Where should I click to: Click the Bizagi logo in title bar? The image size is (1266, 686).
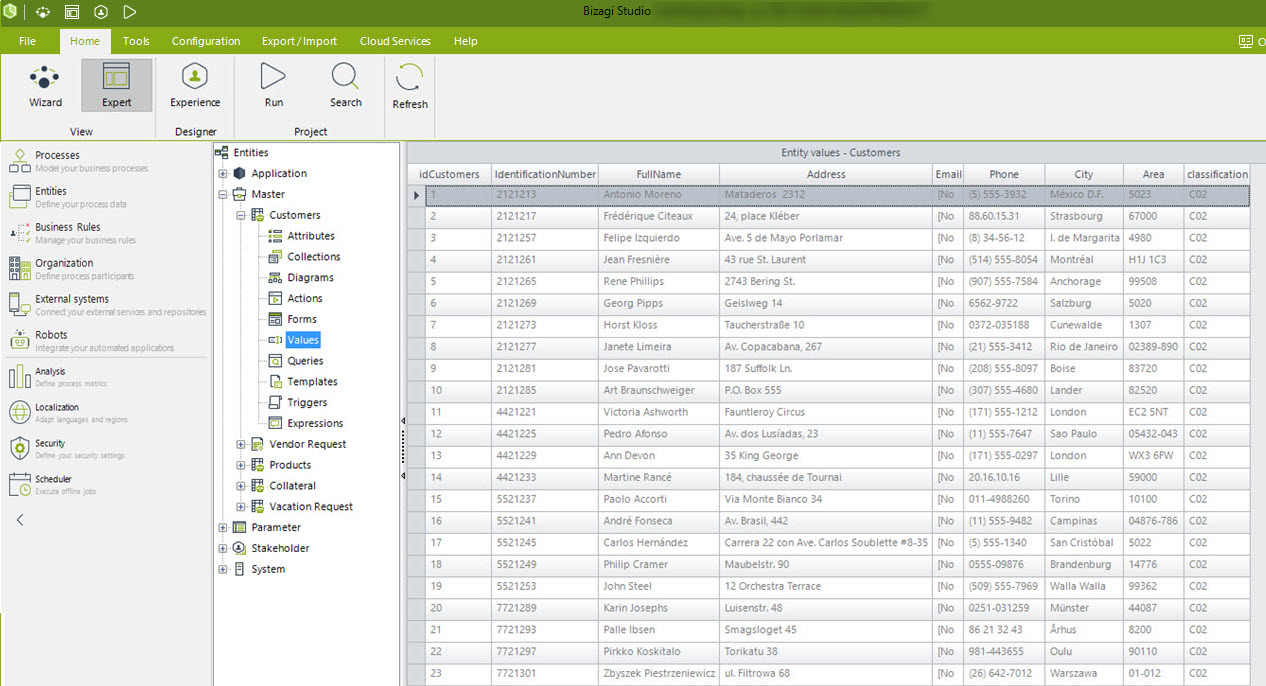[11, 12]
